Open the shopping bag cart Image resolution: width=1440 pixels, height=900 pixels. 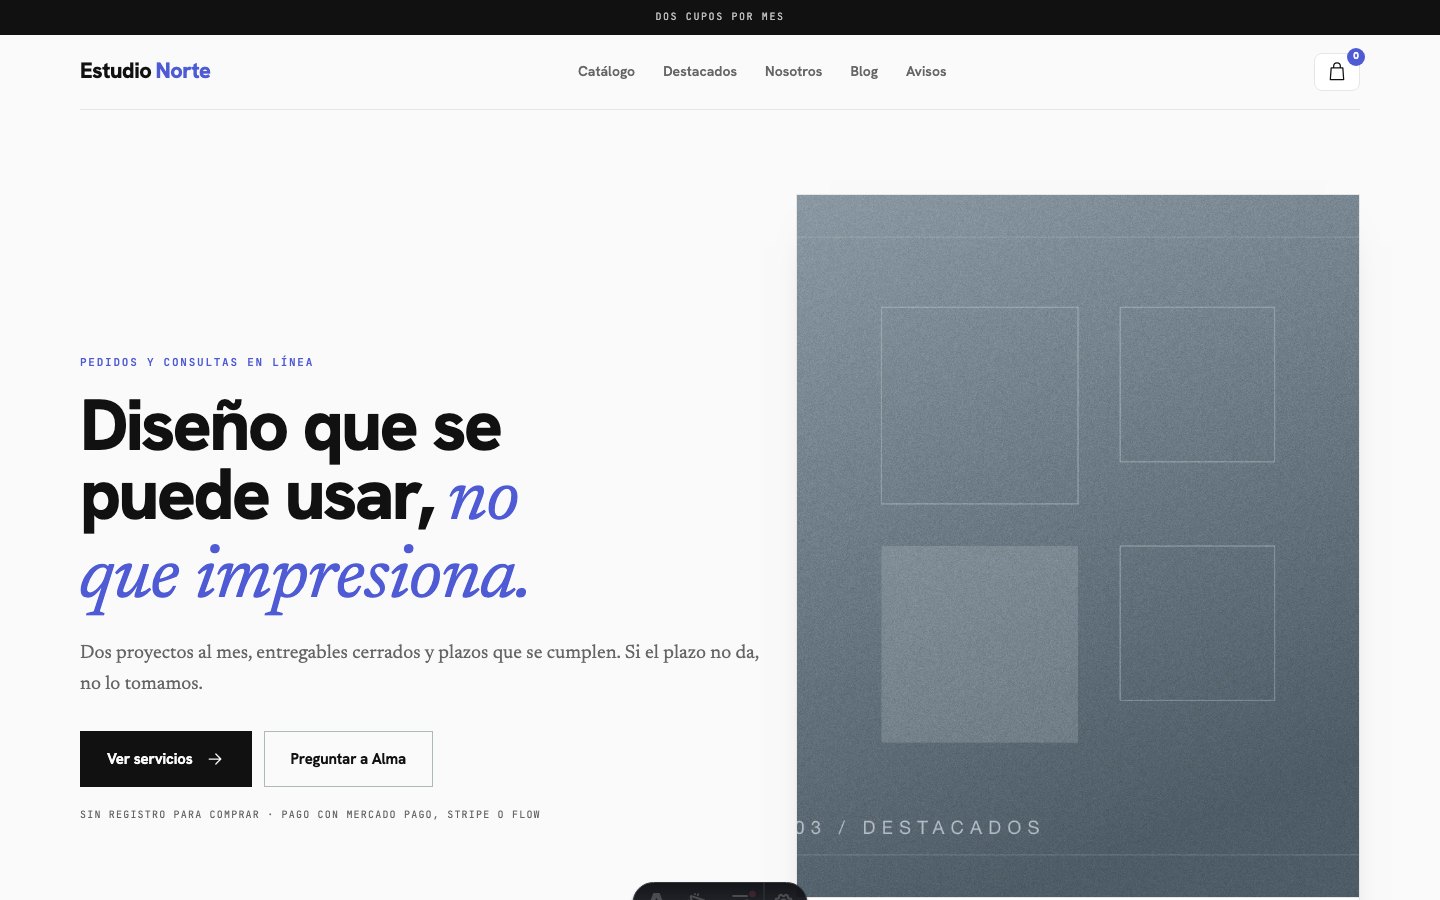click(1336, 72)
